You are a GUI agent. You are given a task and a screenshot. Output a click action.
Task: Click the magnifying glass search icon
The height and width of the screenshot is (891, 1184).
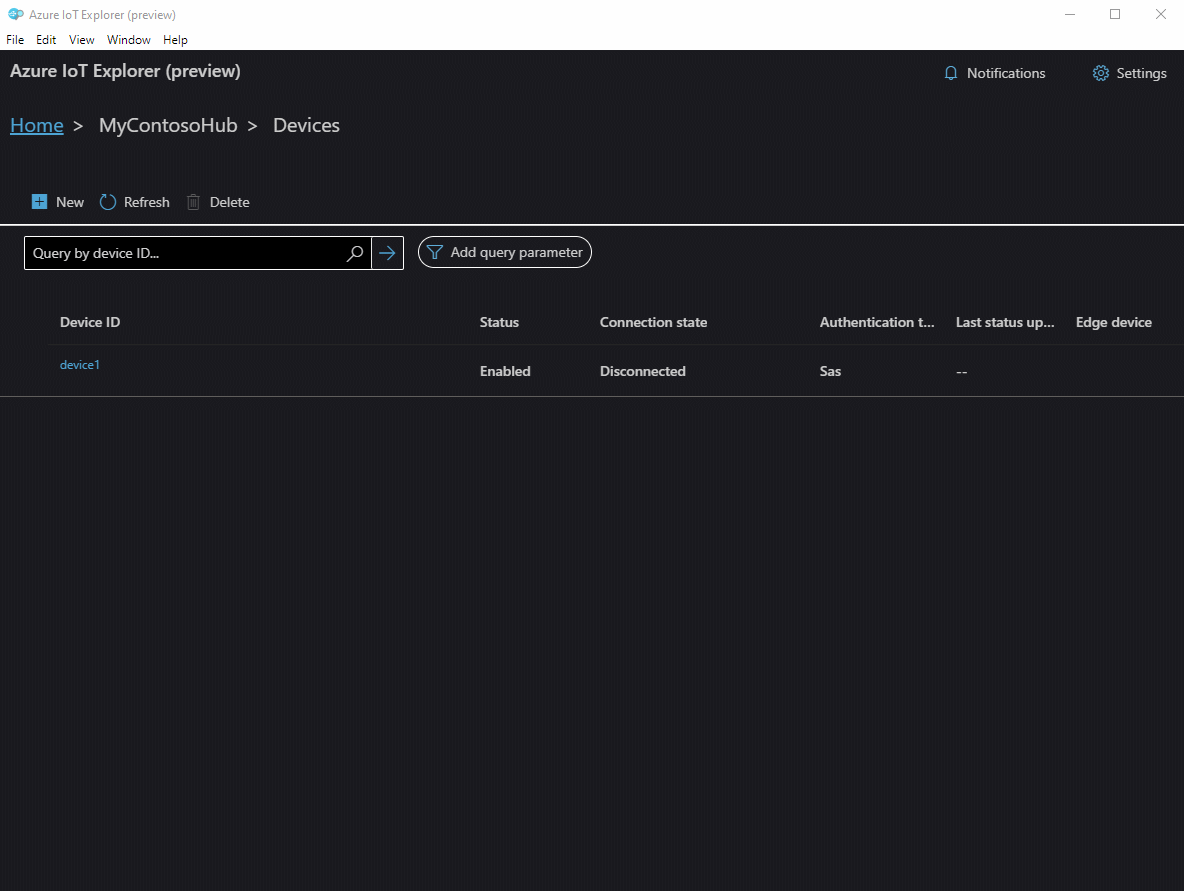coord(355,253)
